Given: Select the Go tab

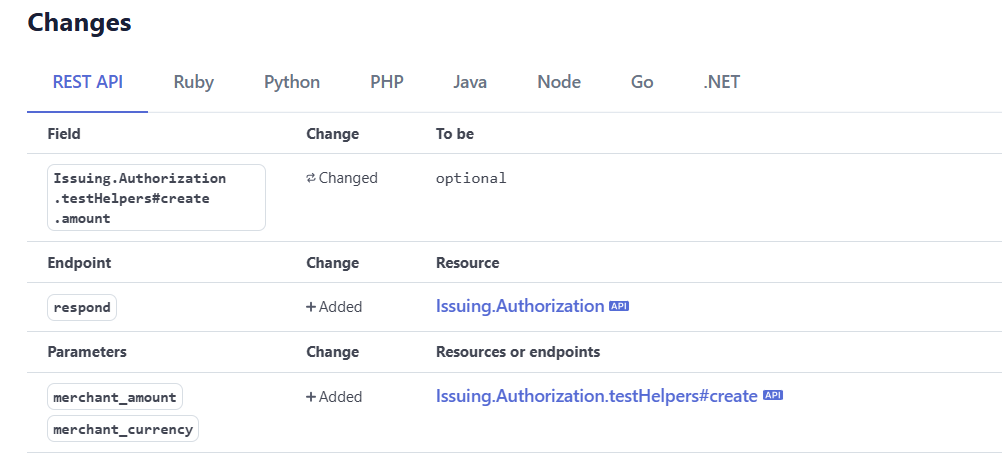Looking at the screenshot, I should click(642, 82).
